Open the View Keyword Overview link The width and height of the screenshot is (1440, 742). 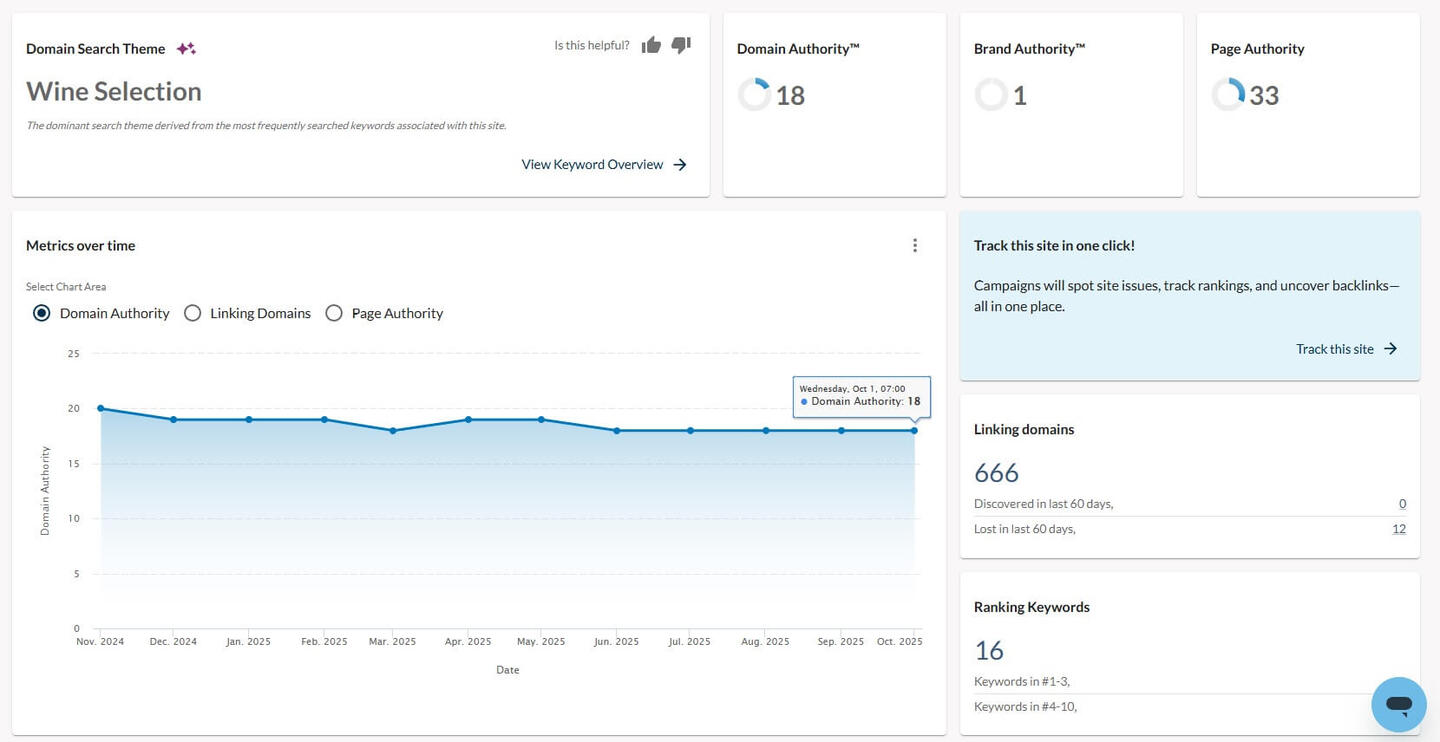point(592,164)
